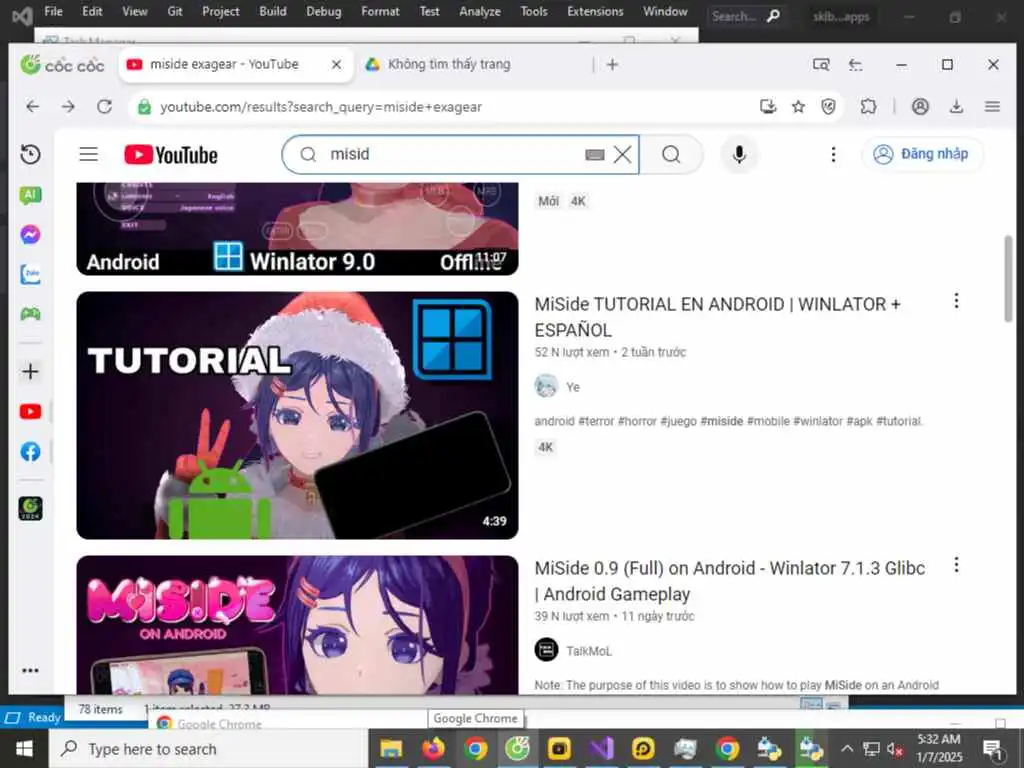Open a new browser tab
Screen dimensions: 1024x768
click(x=613, y=64)
